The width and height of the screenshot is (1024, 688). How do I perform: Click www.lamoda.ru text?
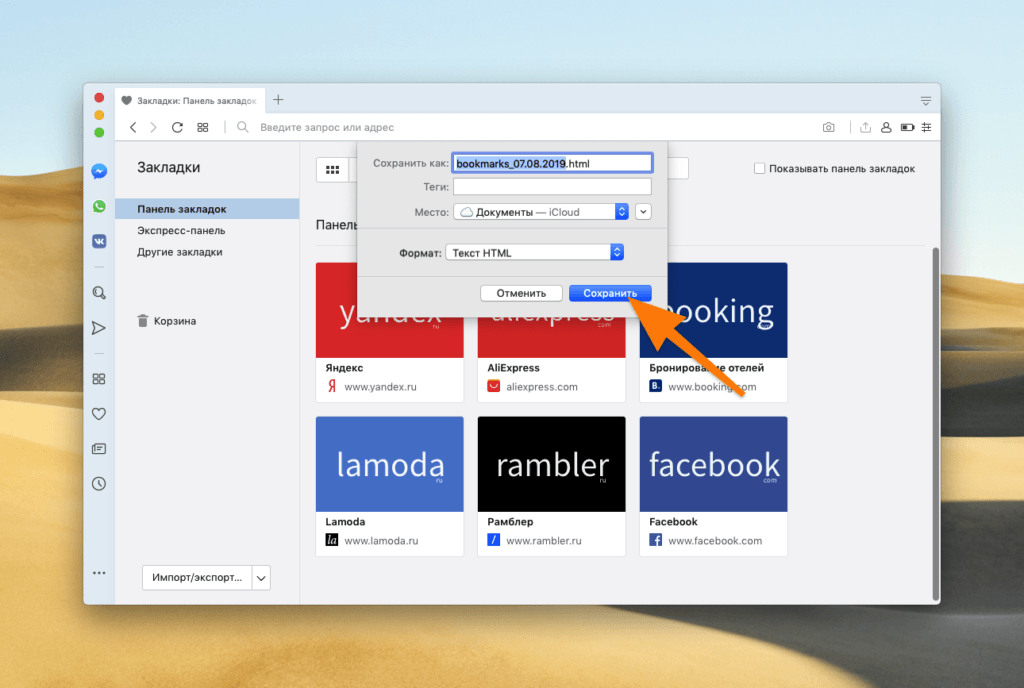381,540
